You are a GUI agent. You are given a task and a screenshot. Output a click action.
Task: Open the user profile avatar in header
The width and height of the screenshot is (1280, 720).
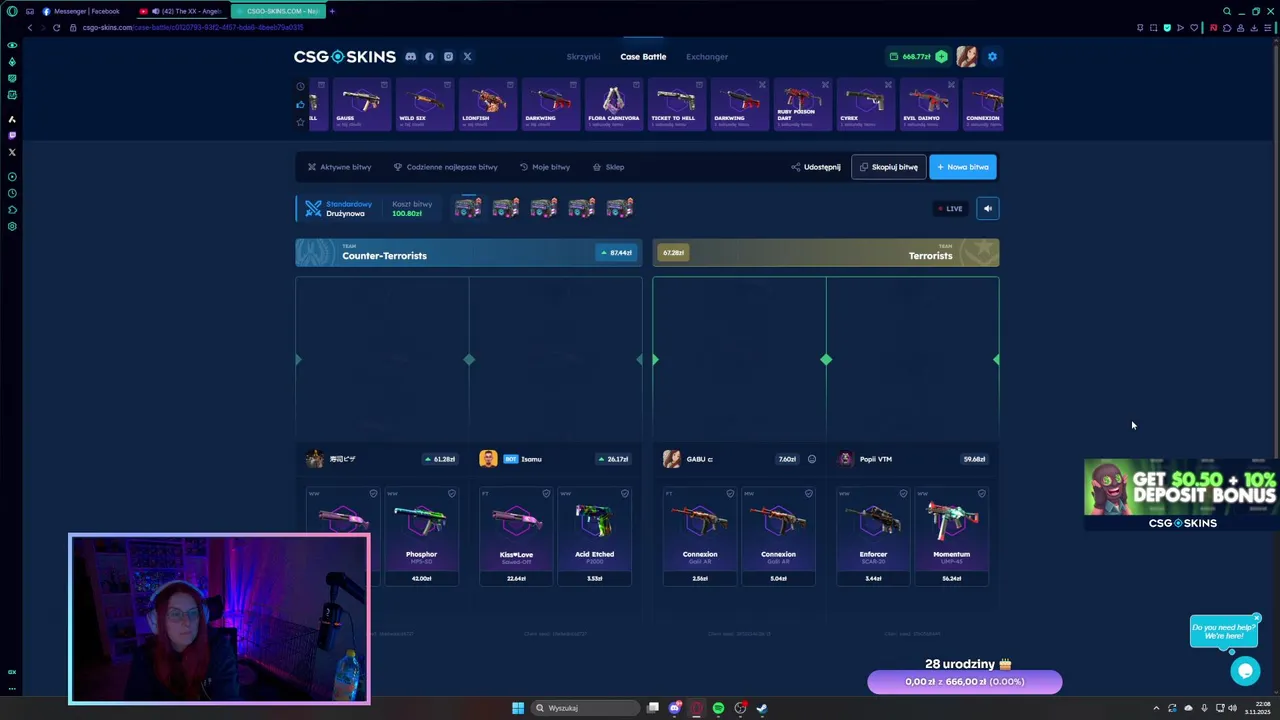(966, 57)
